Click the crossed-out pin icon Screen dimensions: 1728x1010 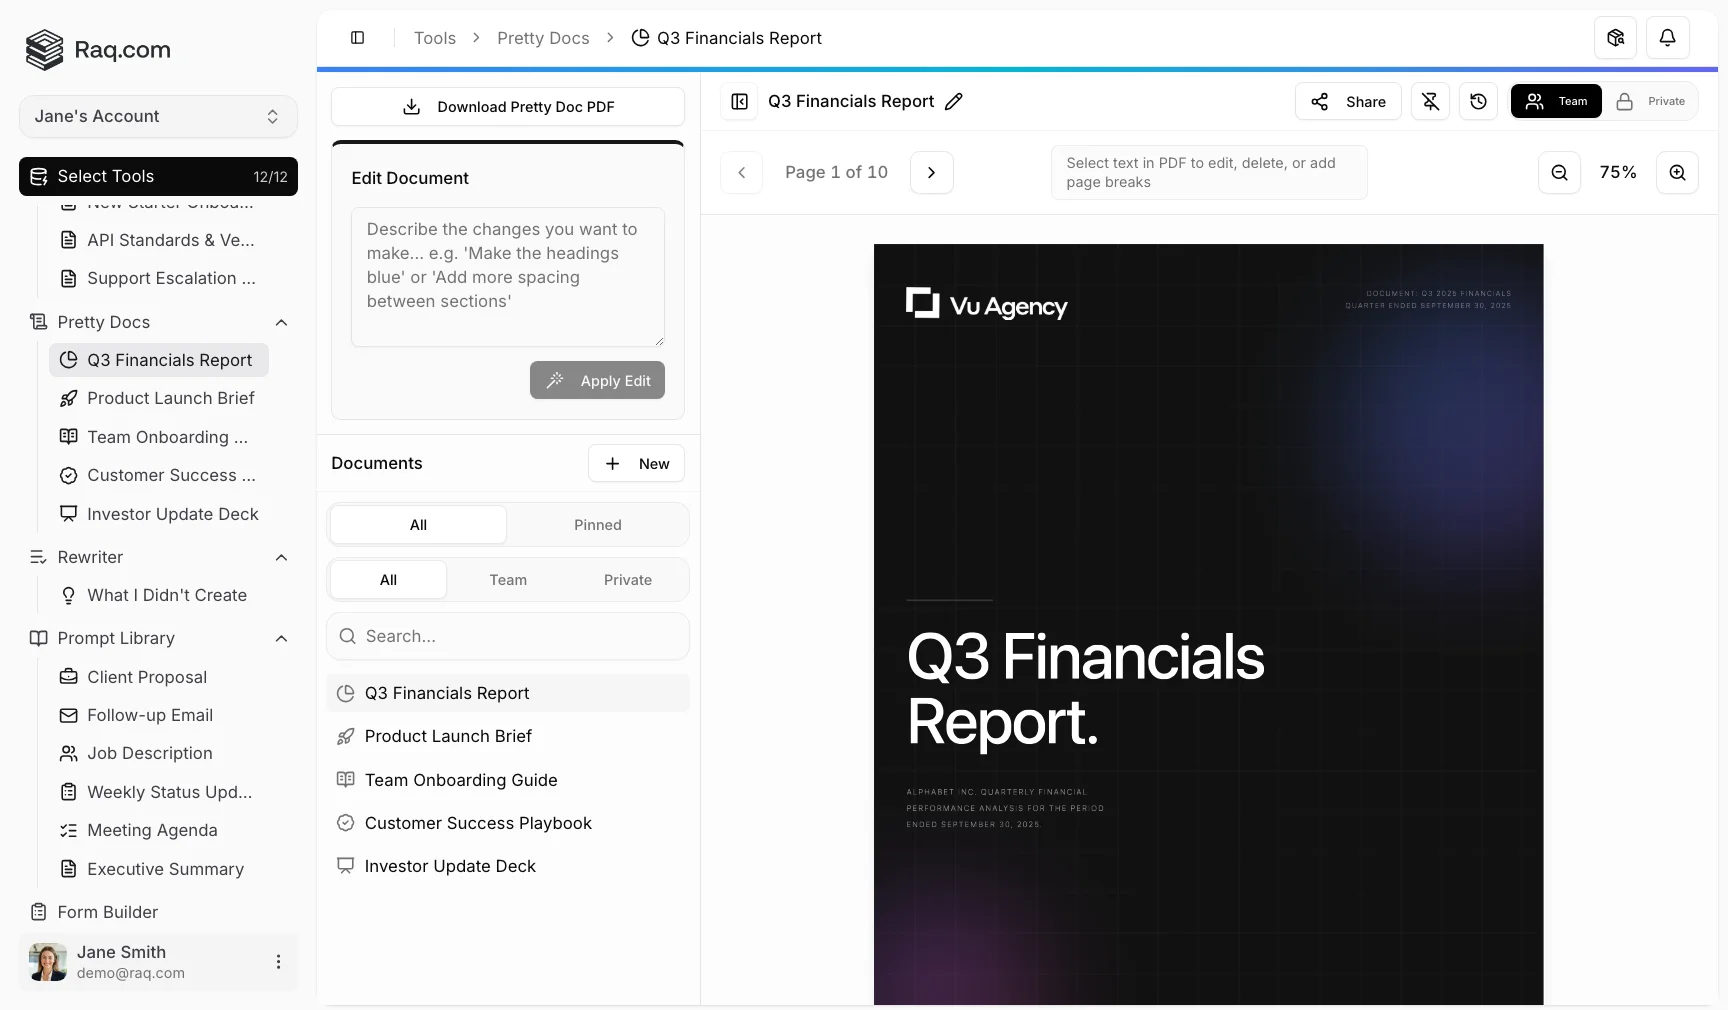pos(1430,101)
